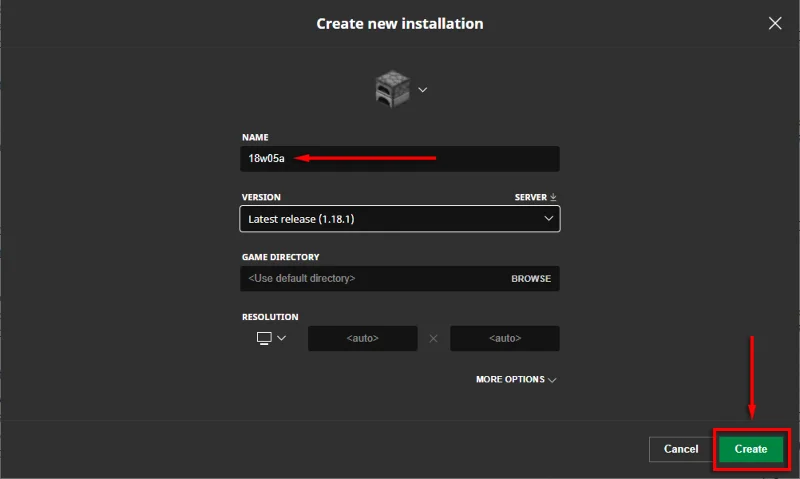The width and height of the screenshot is (800, 479).
Task: Click the resolution width auto field
Action: pos(363,338)
